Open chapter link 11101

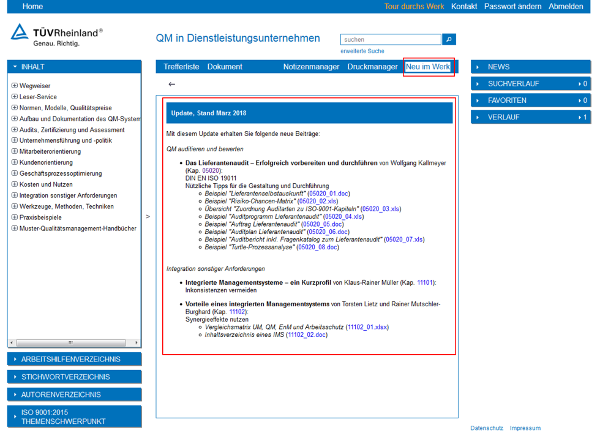[x=425, y=282]
